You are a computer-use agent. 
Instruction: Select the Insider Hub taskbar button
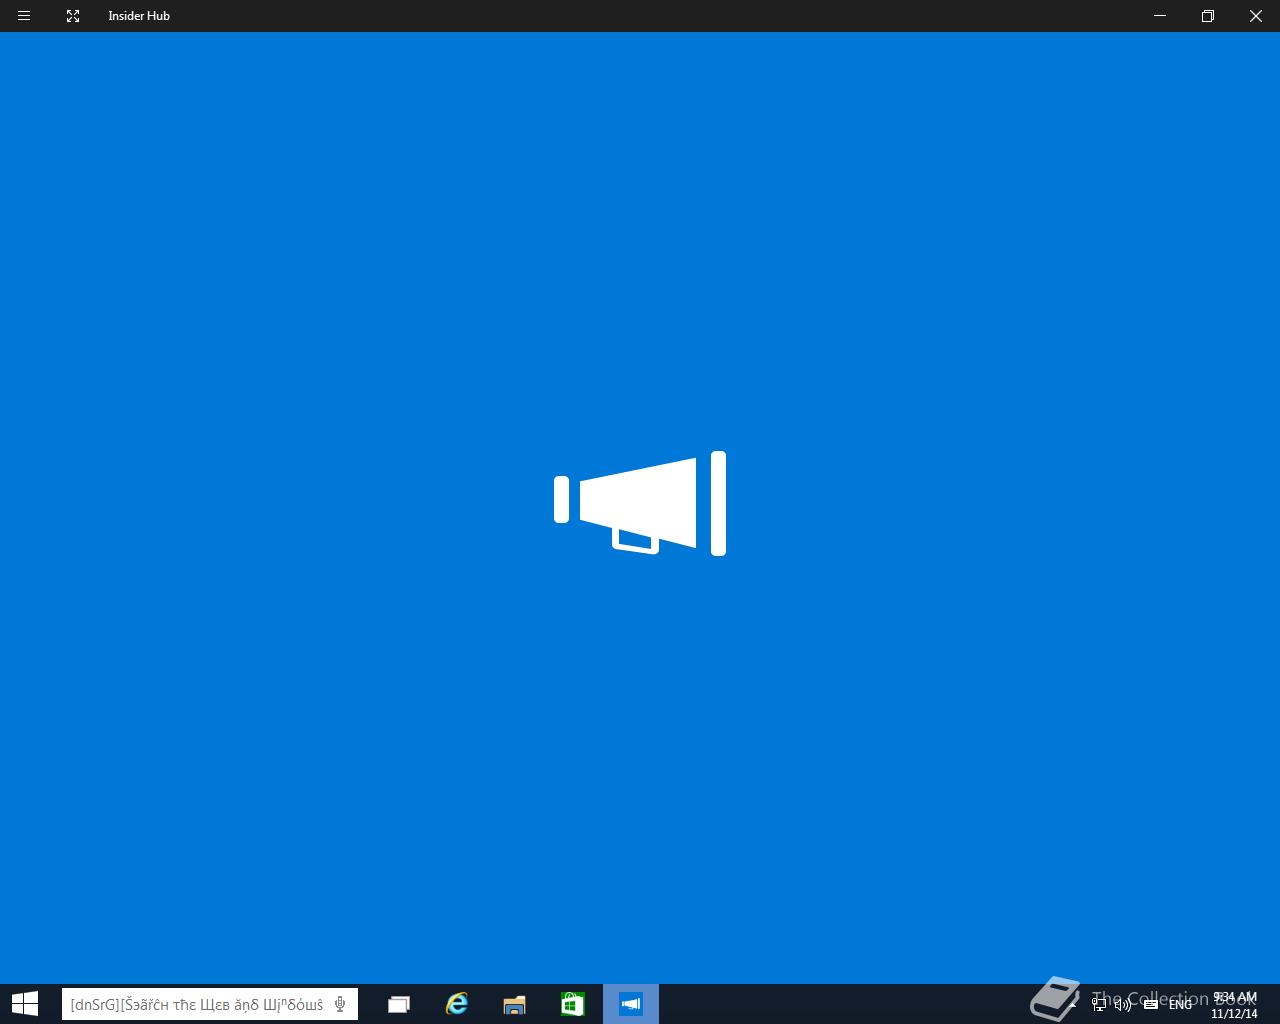[631, 1004]
